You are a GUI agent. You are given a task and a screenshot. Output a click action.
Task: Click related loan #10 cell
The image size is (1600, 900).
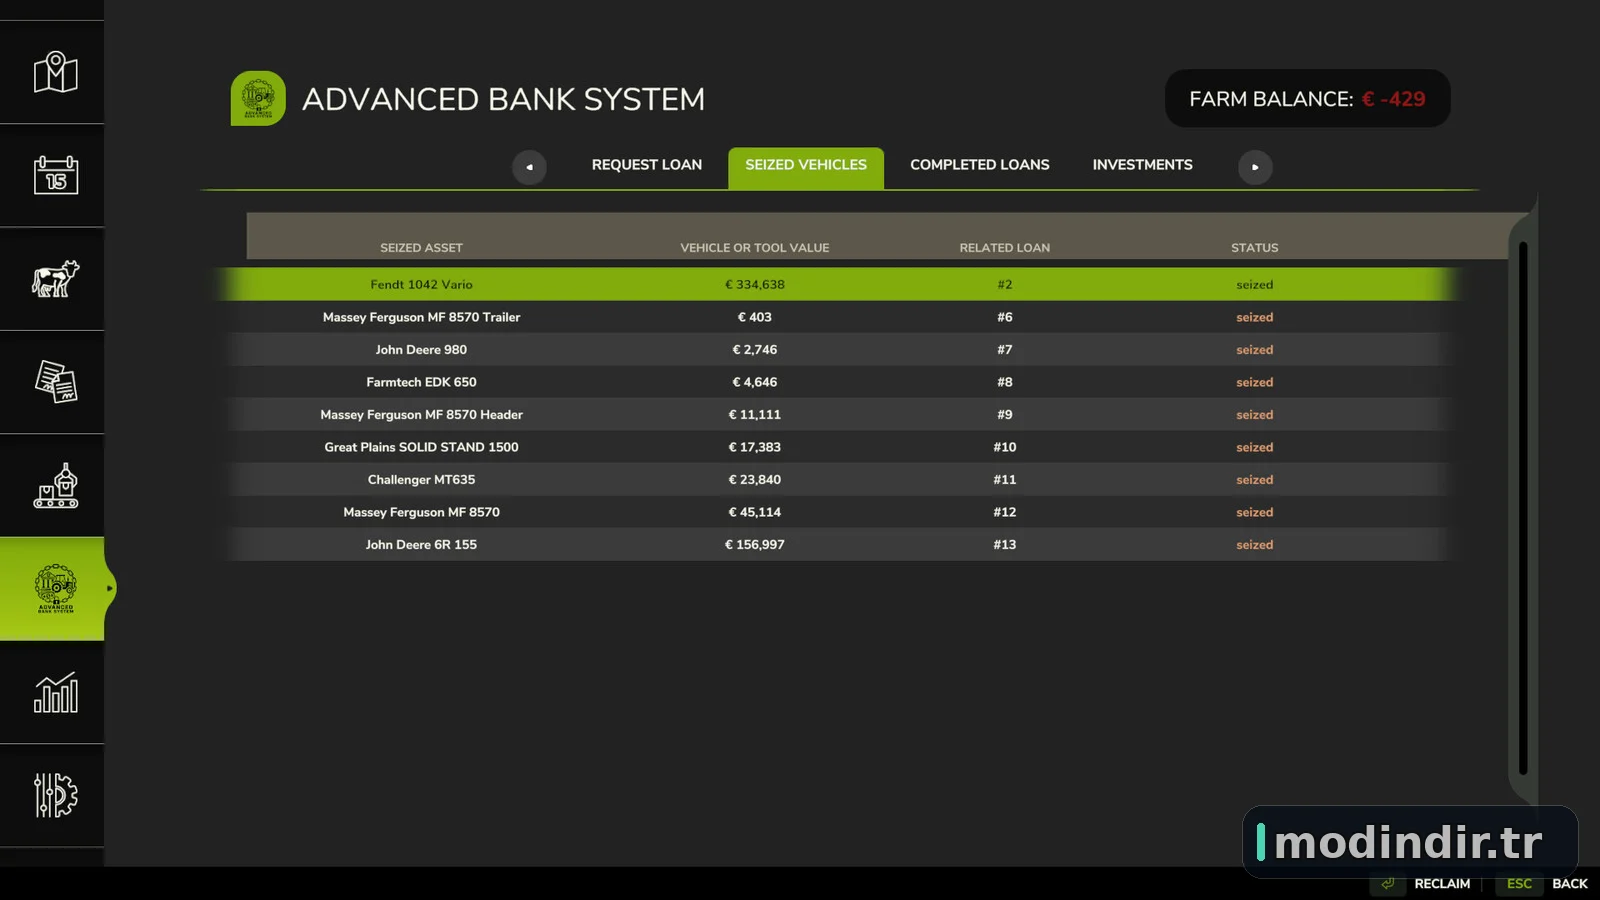[x=1005, y=447]
